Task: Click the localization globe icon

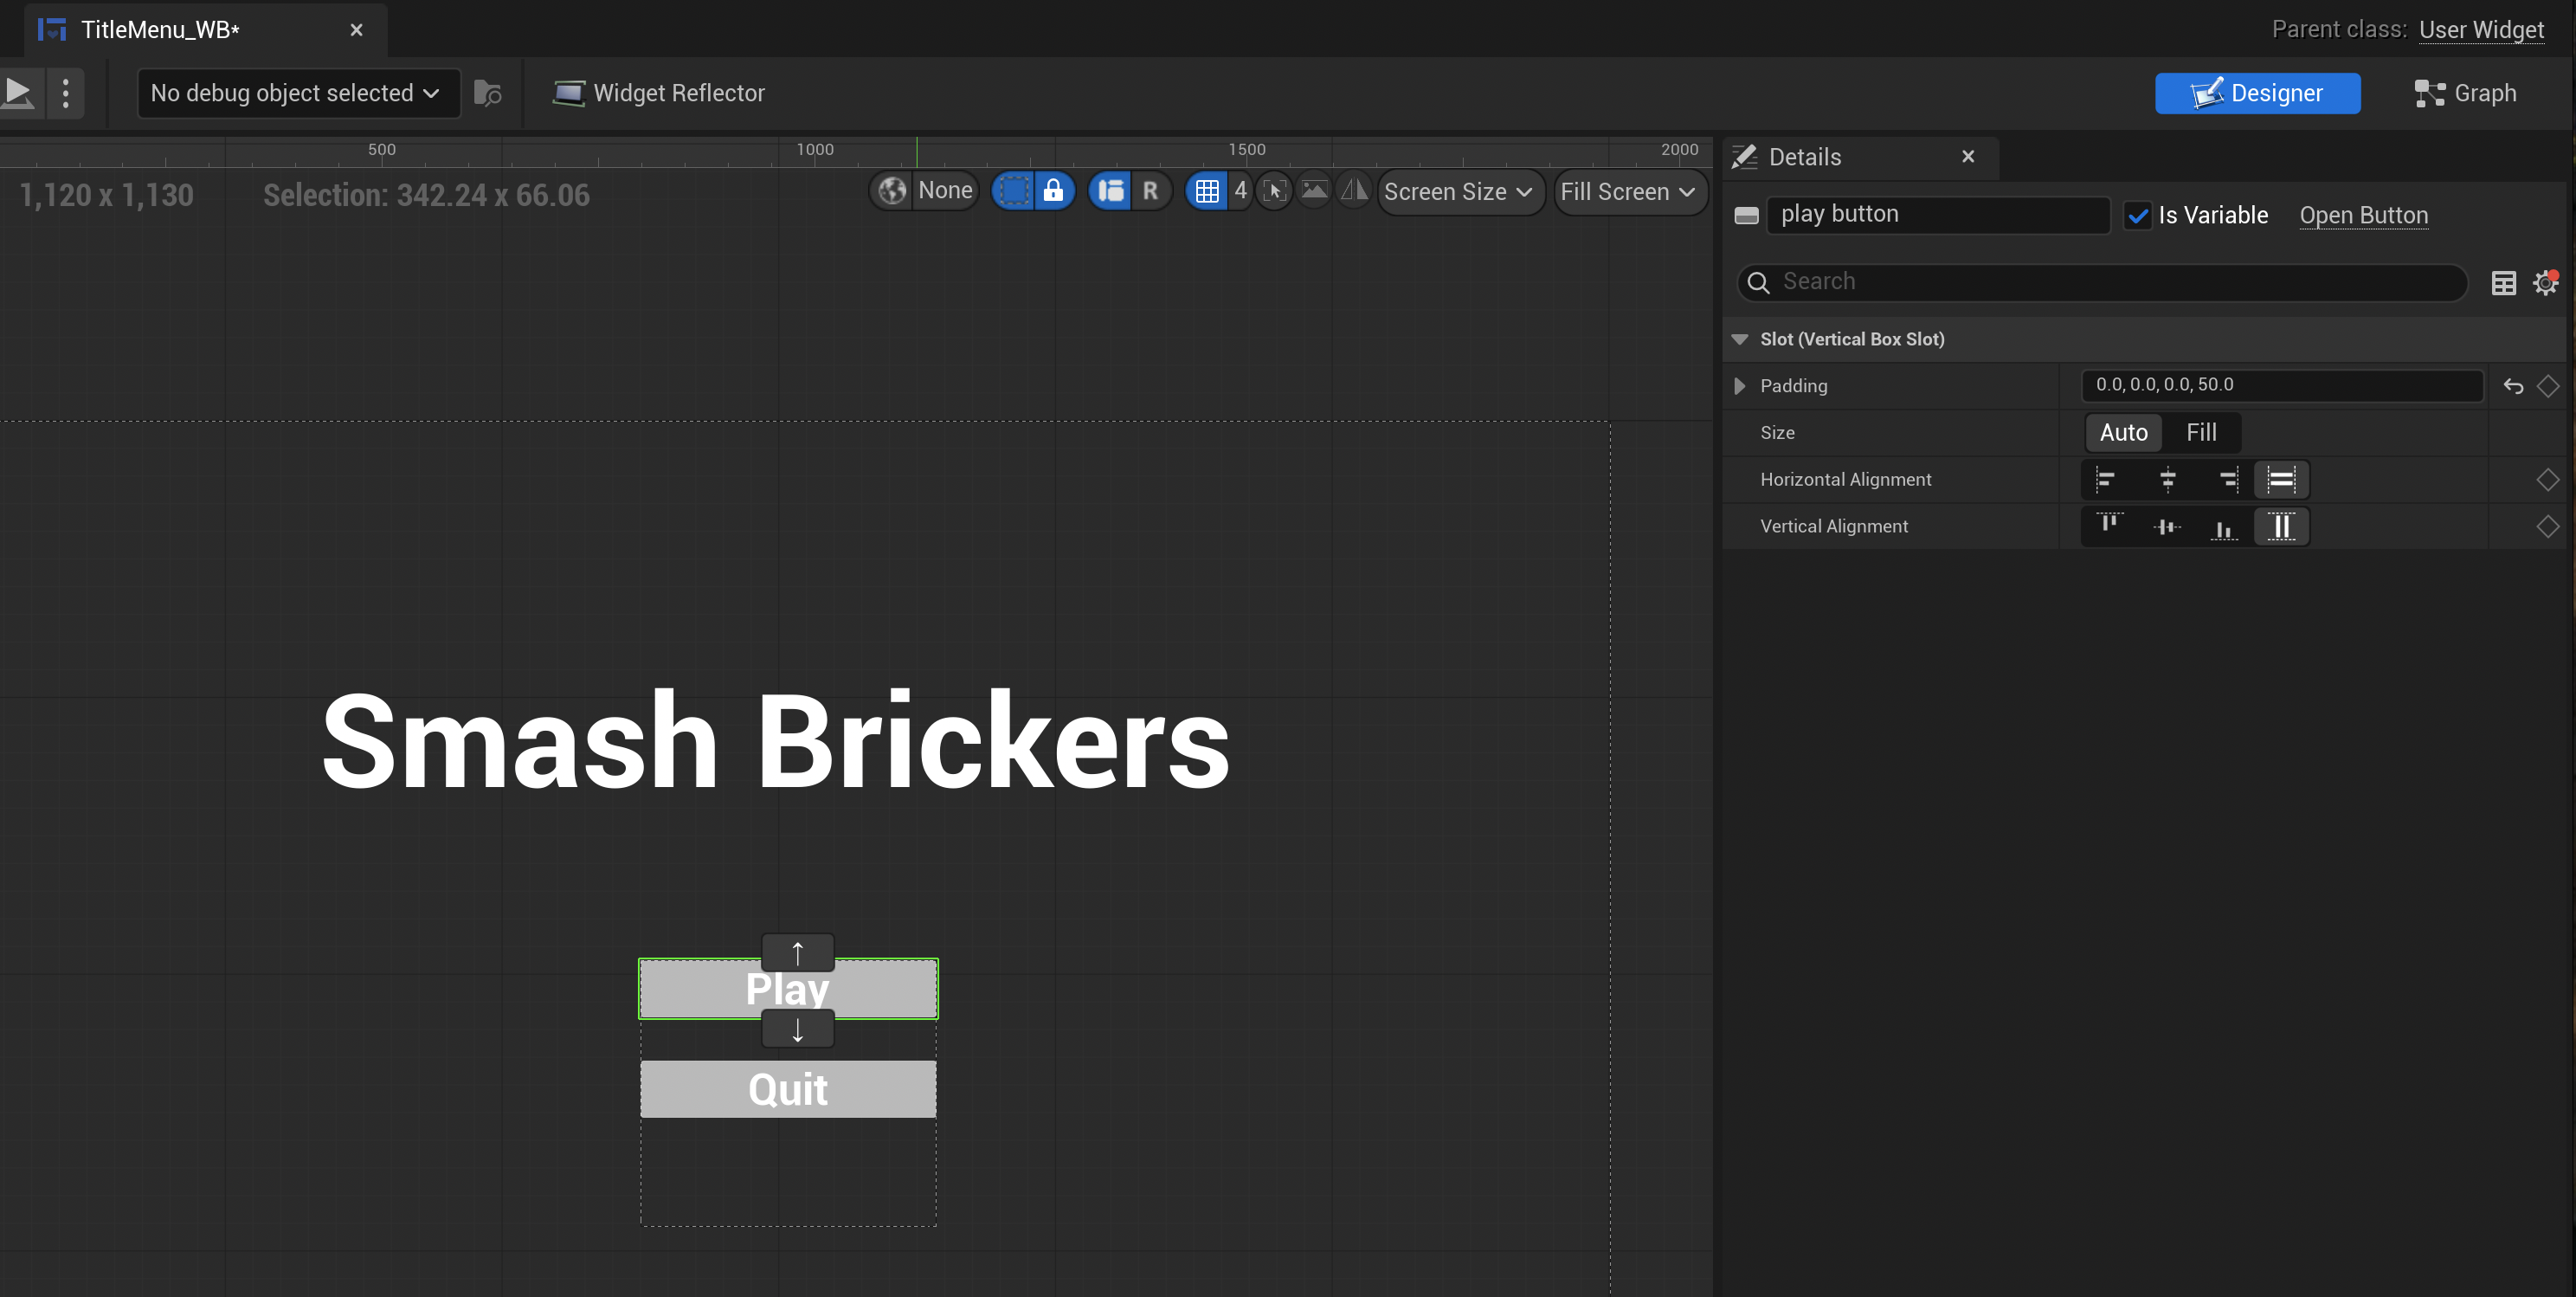Action: (892, 190)
